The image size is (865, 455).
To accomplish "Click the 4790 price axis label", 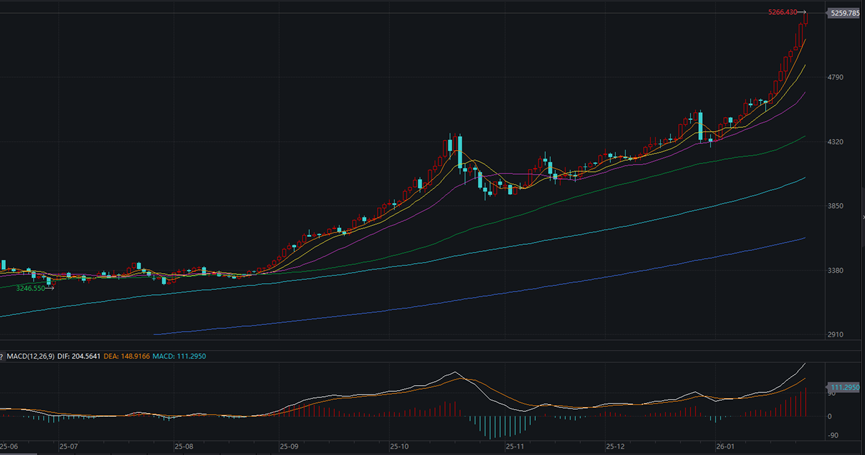I will coord(835,78).
